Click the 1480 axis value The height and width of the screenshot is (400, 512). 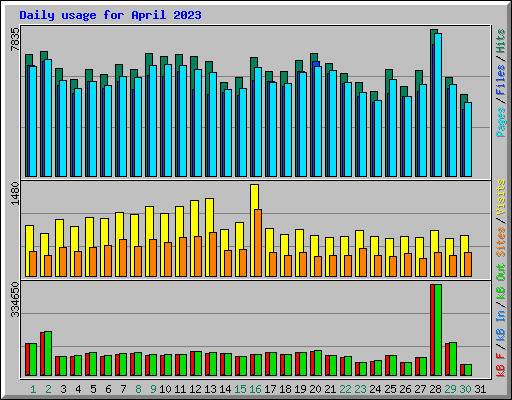(15, 193)
